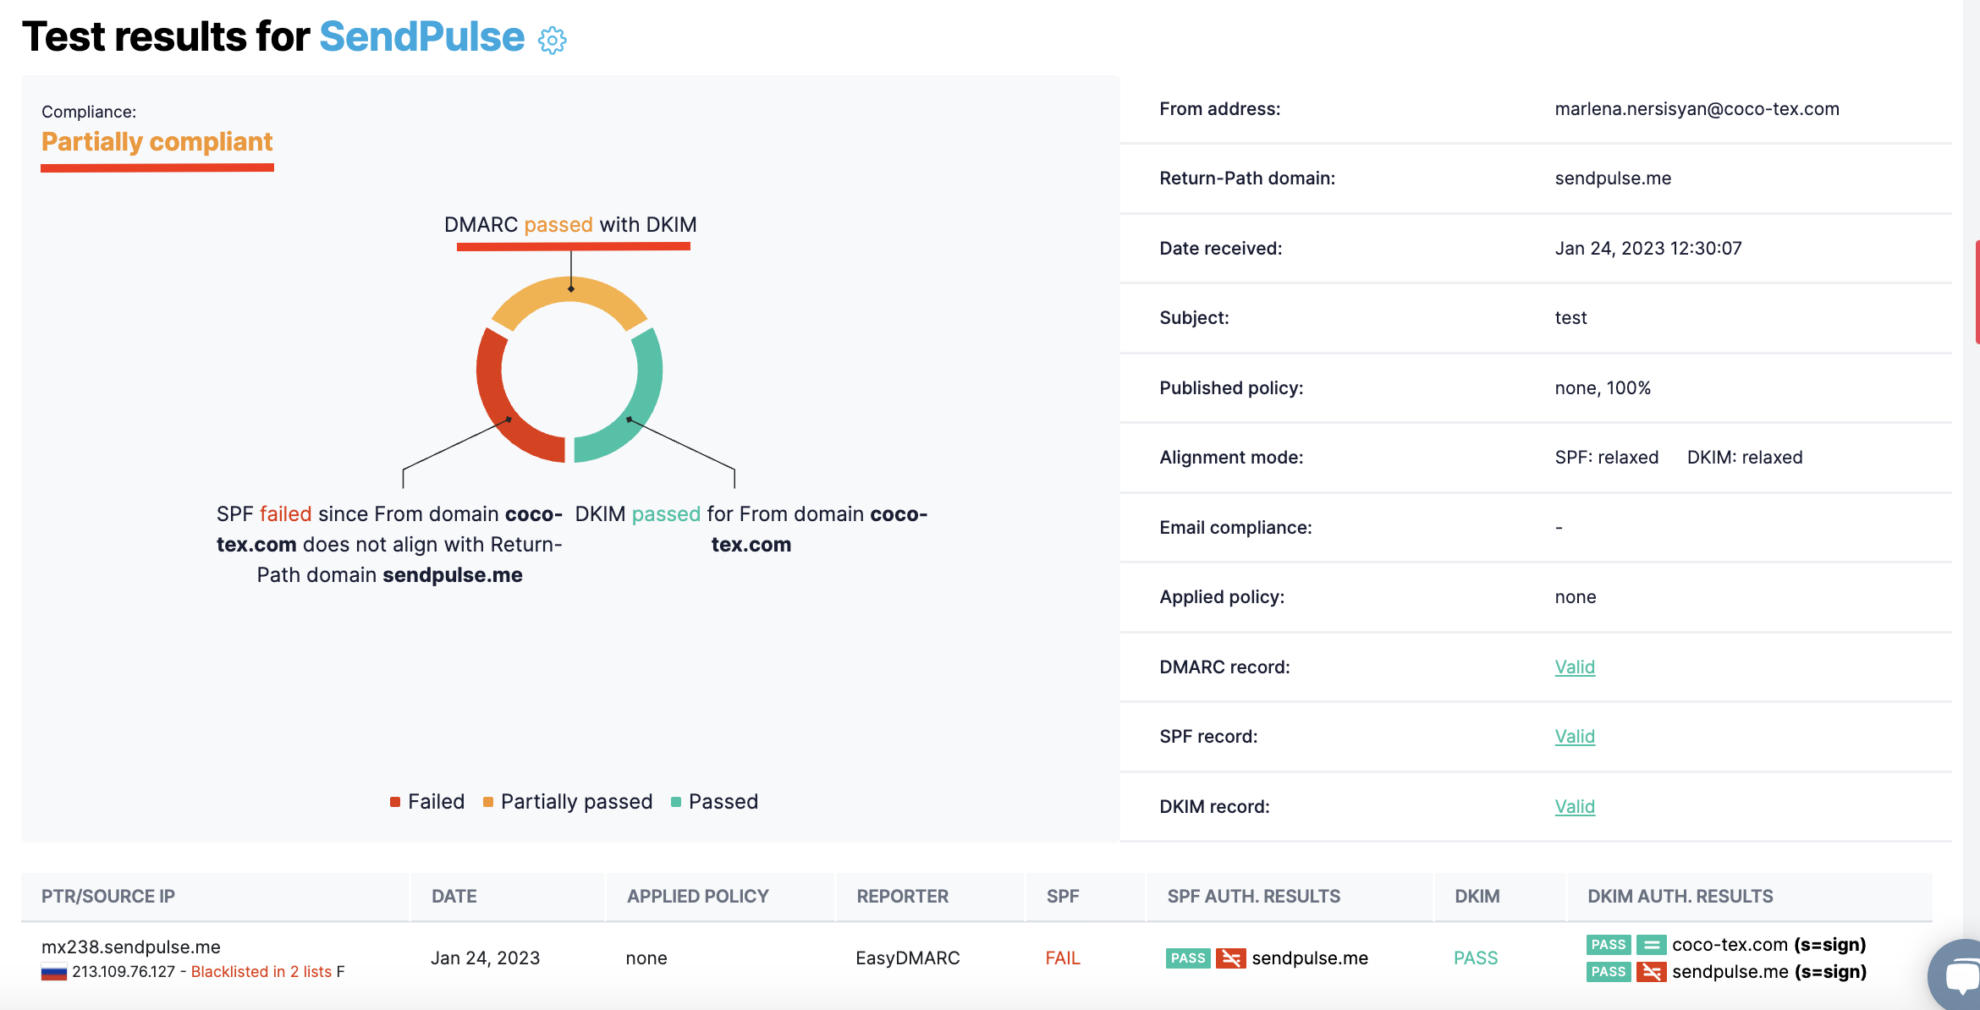Sort results by the DATE column header

coord(453,896)
